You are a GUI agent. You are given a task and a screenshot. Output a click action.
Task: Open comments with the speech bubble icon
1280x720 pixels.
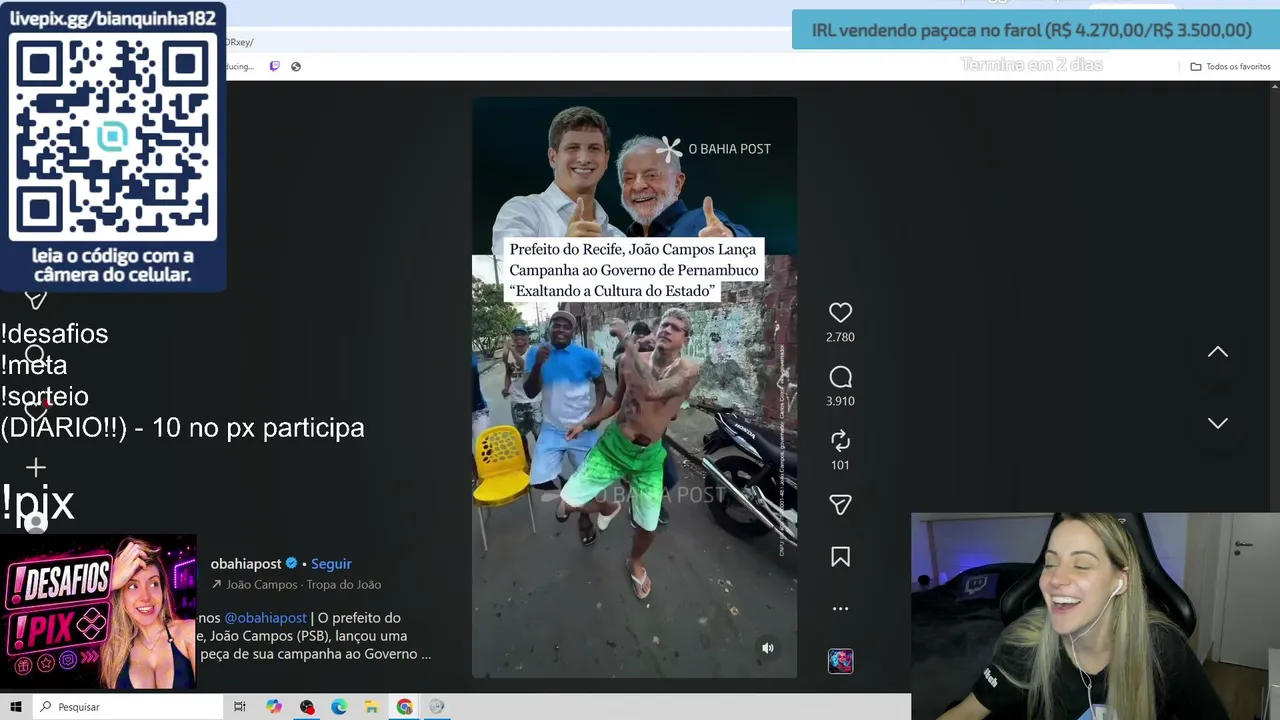click(x=840, y=377)
